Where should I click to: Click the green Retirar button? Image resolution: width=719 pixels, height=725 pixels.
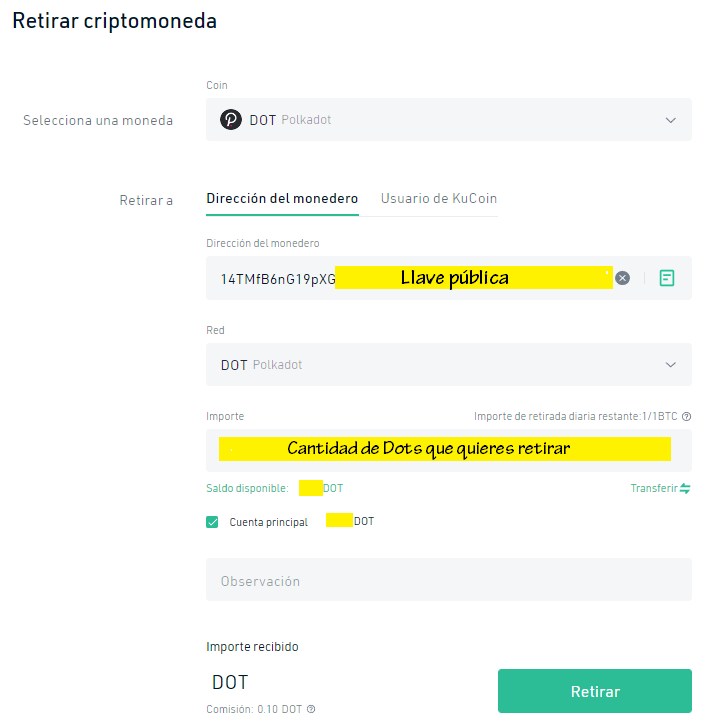595,691
